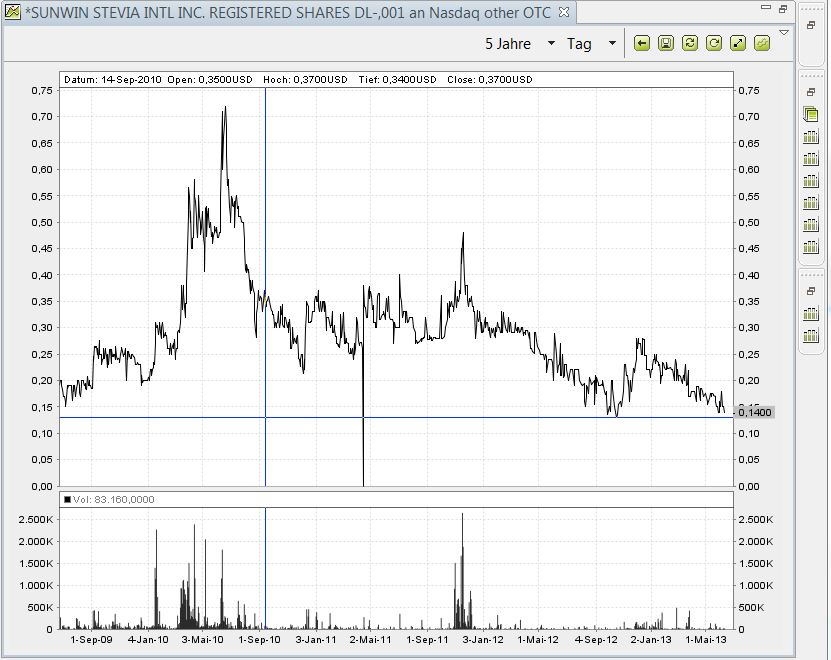
Task: Click the 1-Sep-10 date axis label
Action: pos(259,639)
